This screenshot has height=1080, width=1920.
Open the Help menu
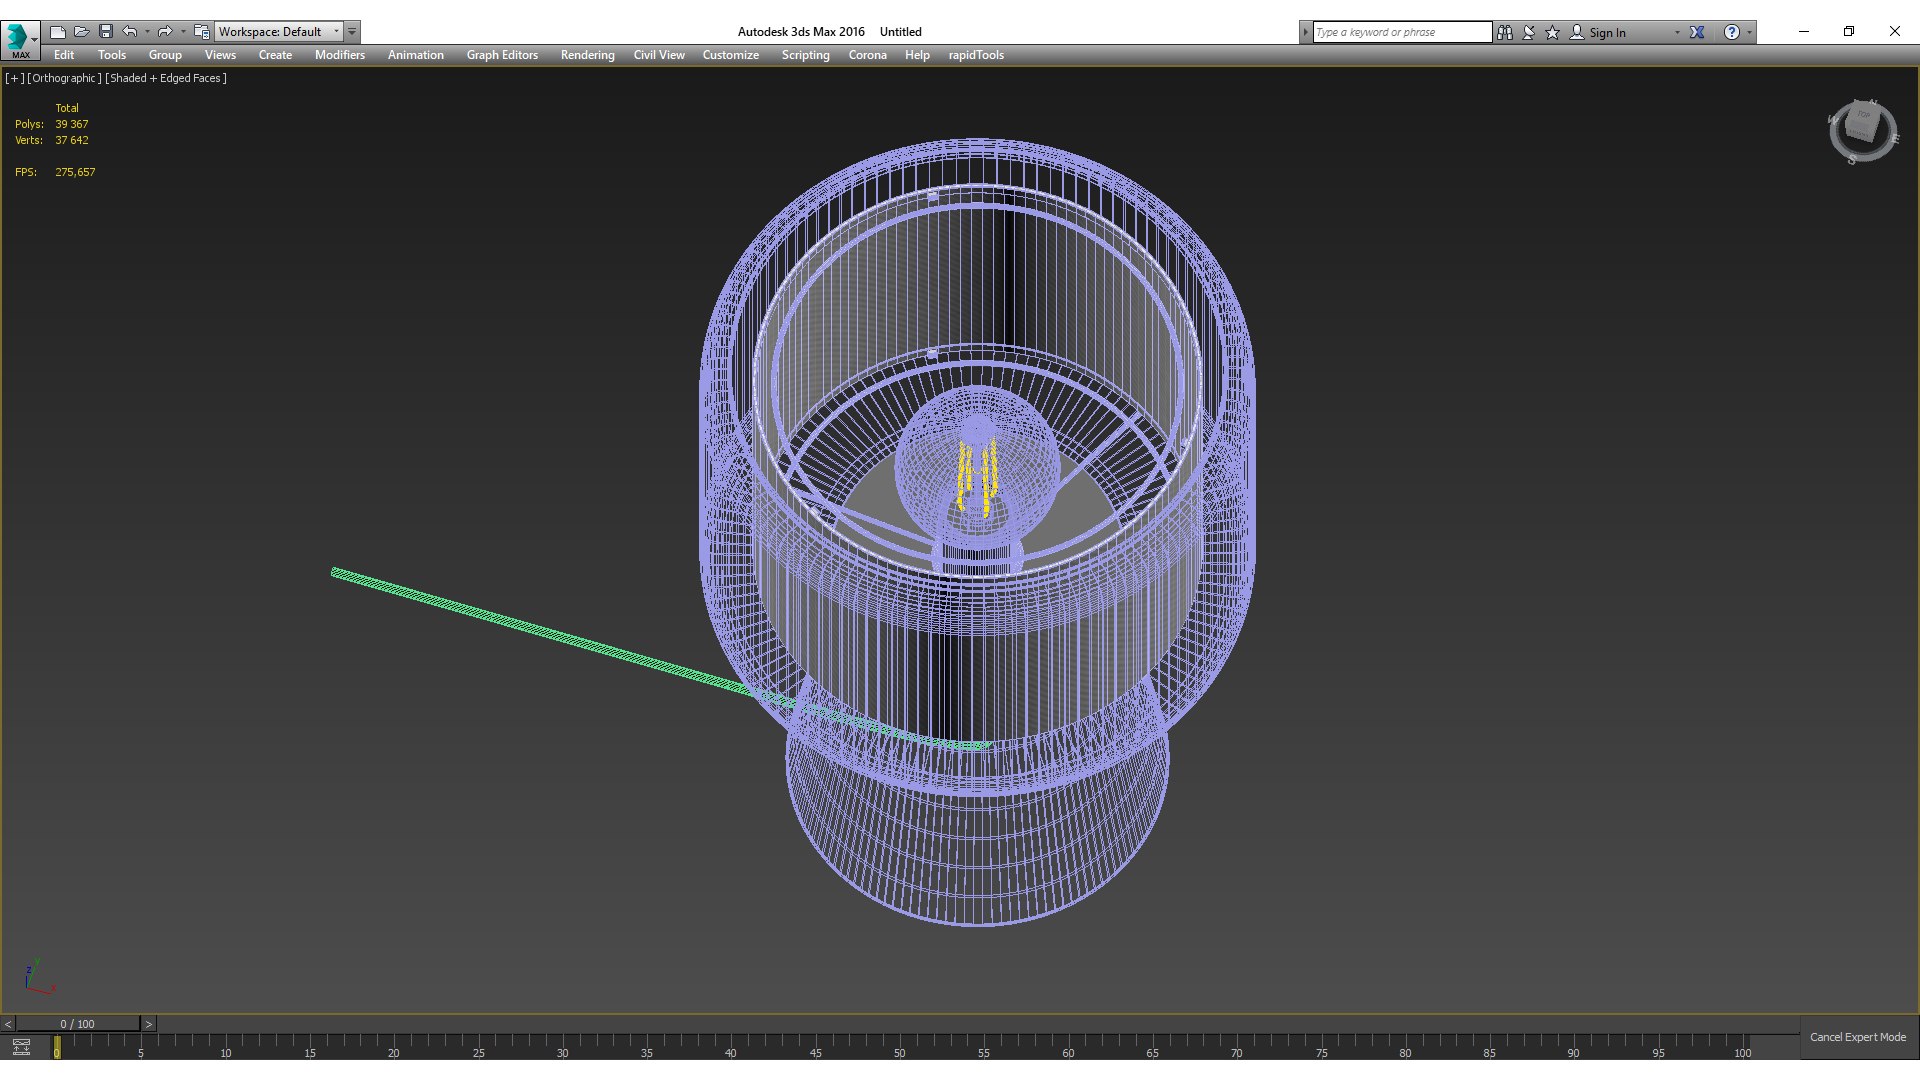point(917,55)
